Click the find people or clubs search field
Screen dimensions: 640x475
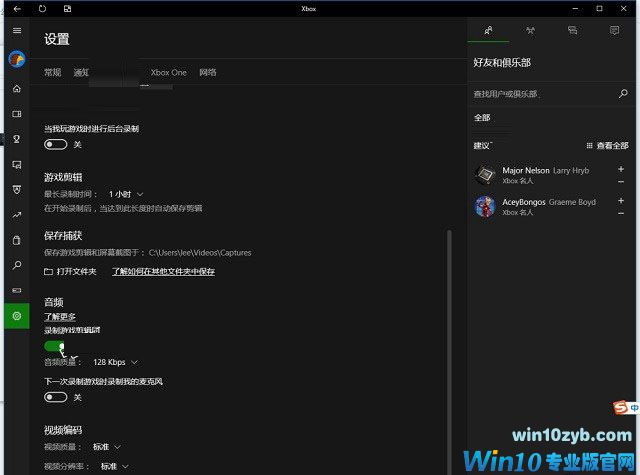click(544, 94)
